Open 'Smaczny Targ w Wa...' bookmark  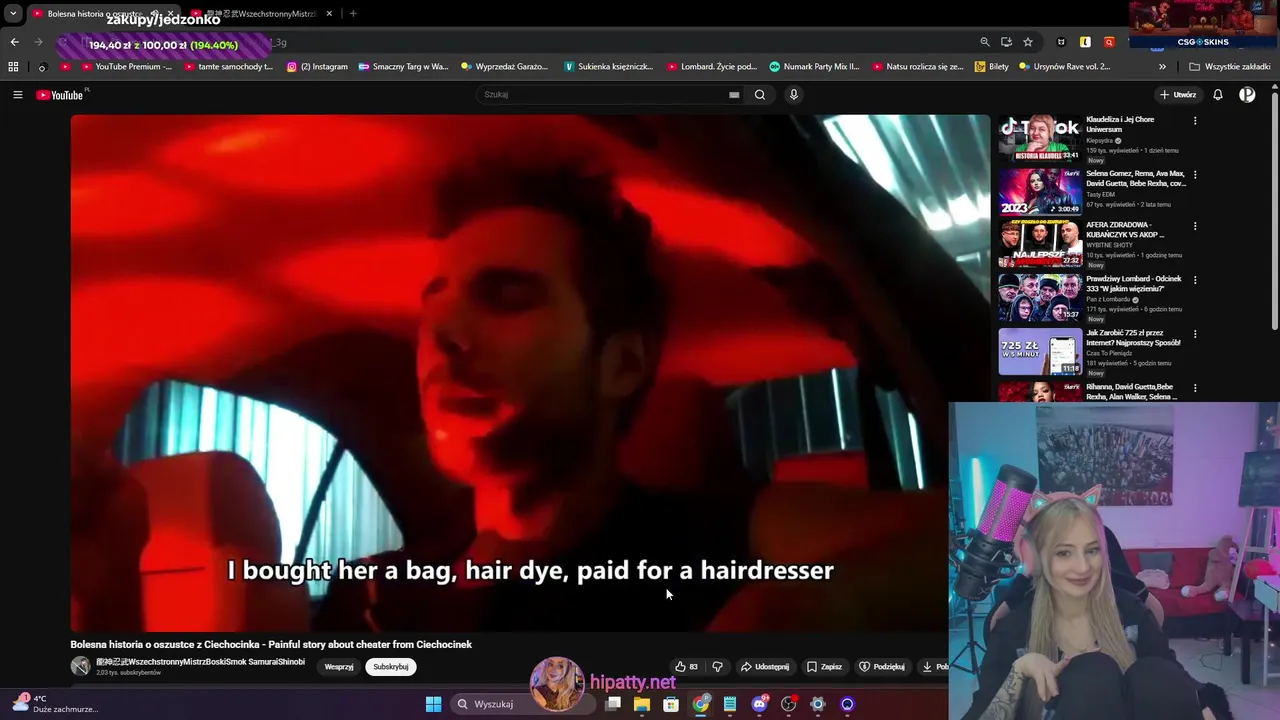[404, 67]
